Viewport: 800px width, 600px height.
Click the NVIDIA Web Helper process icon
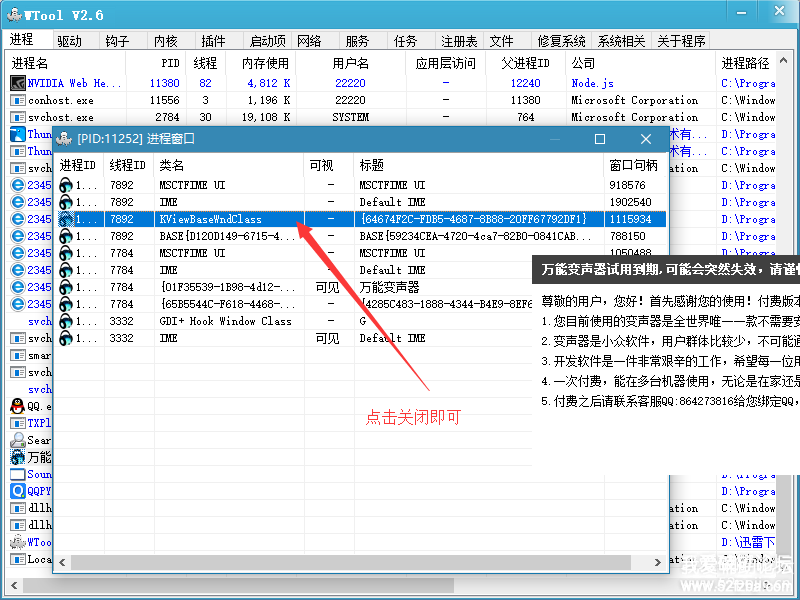click(17, 84)
